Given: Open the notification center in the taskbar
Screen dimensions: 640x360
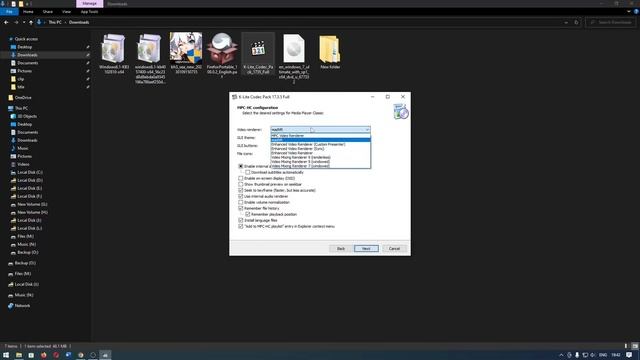Looking at the screenshot, I should click(x=629, y=355).
